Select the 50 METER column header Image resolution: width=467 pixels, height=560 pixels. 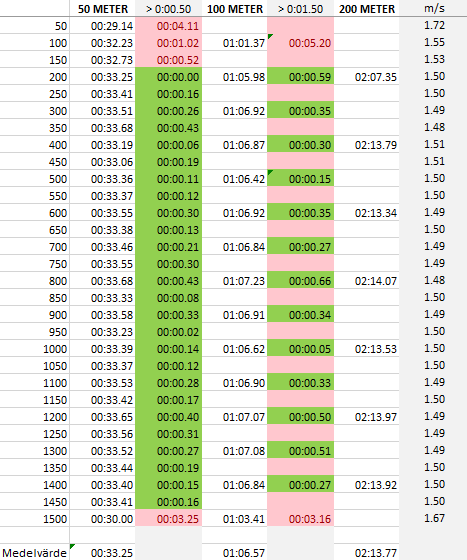[102, 9]
